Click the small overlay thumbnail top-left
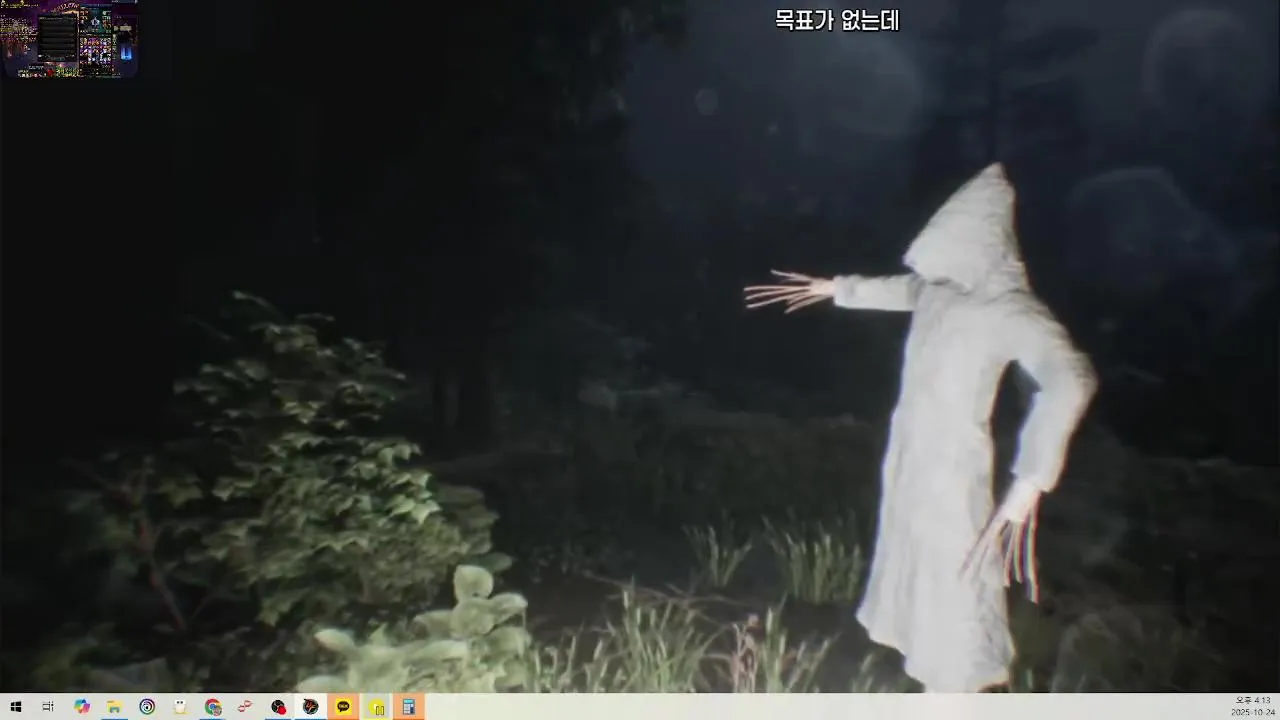Image resolution: width=1280 pixels, height=720 pixels. [70, 39]
